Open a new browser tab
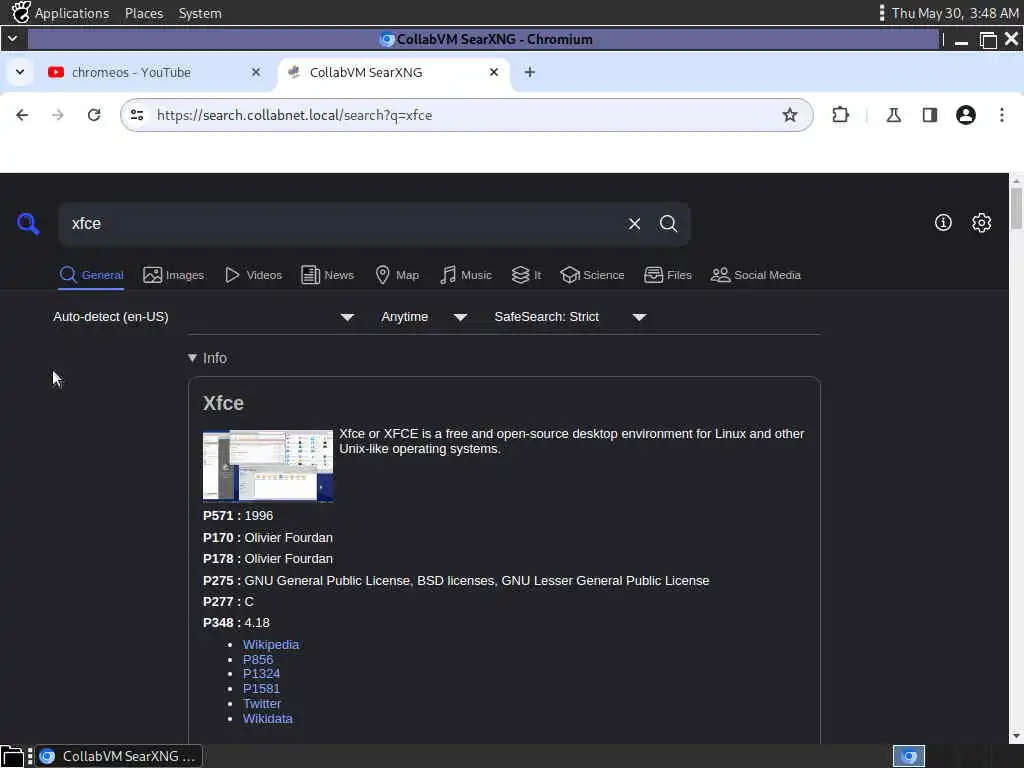The height and width of the screenshot is (768, 1024). [x=530, y=72]
